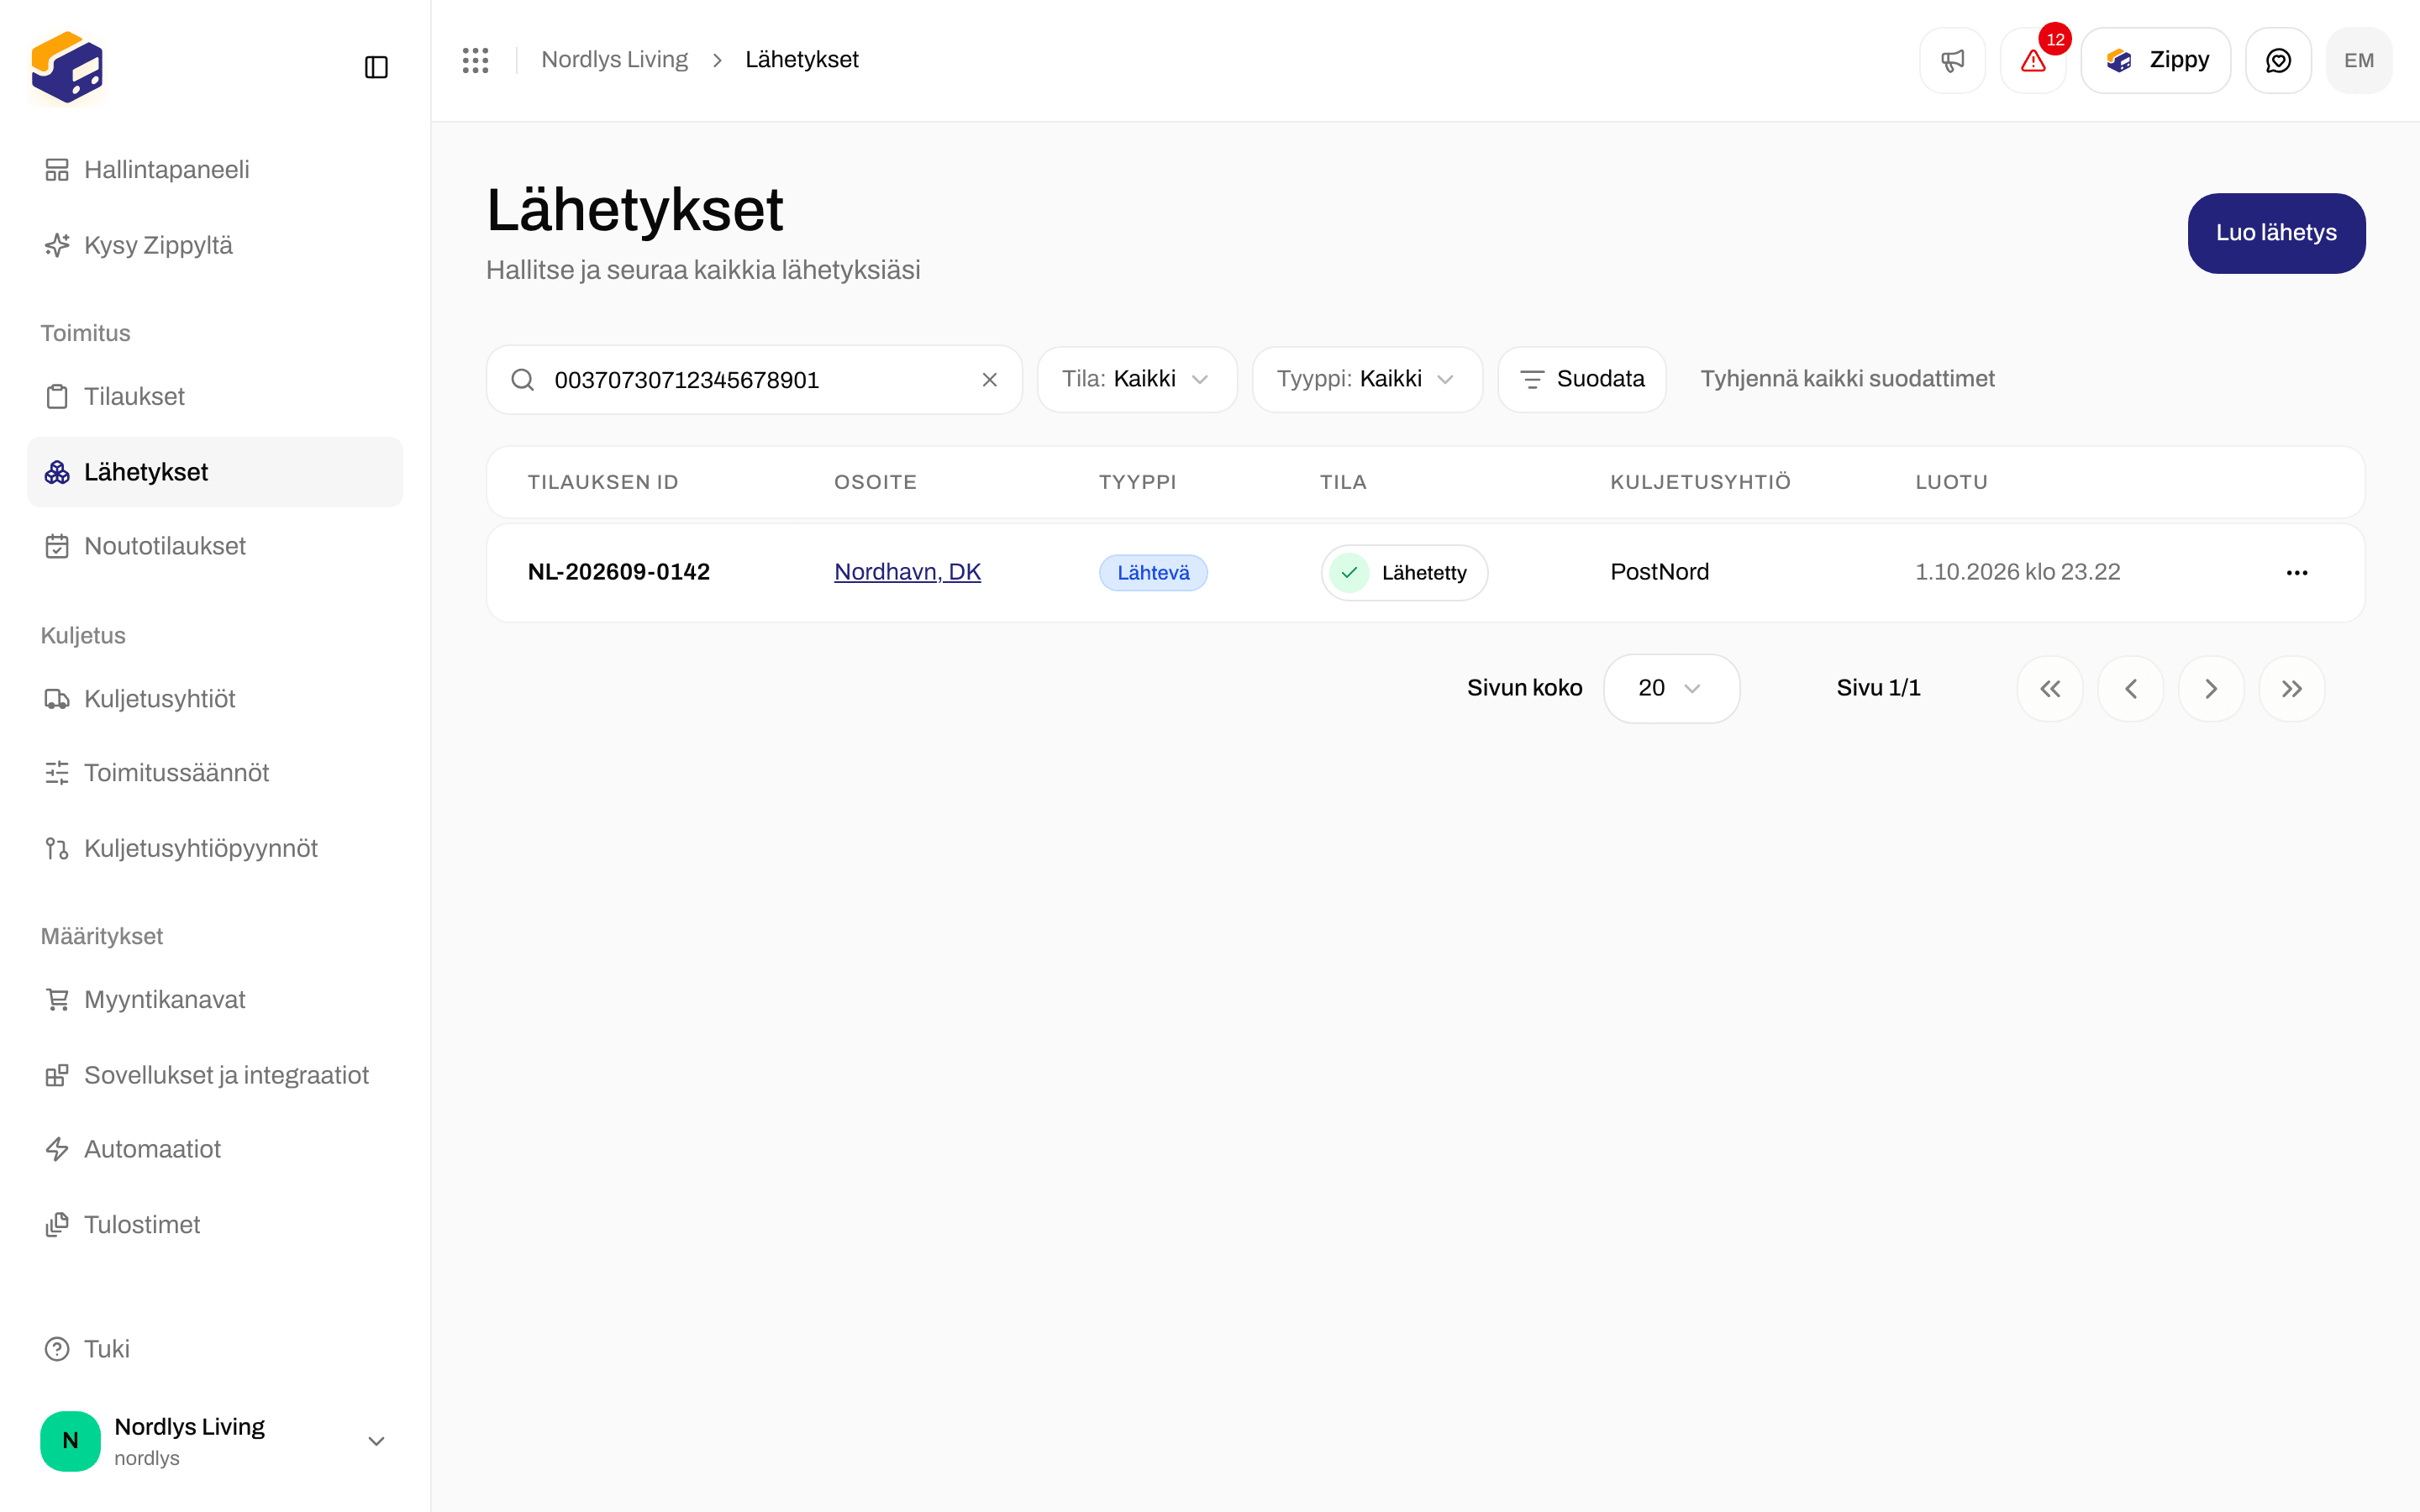Click order ID NL-202609-0142
The height and width of the screenshot is (1512, 2420).
(x=618, y=572)
